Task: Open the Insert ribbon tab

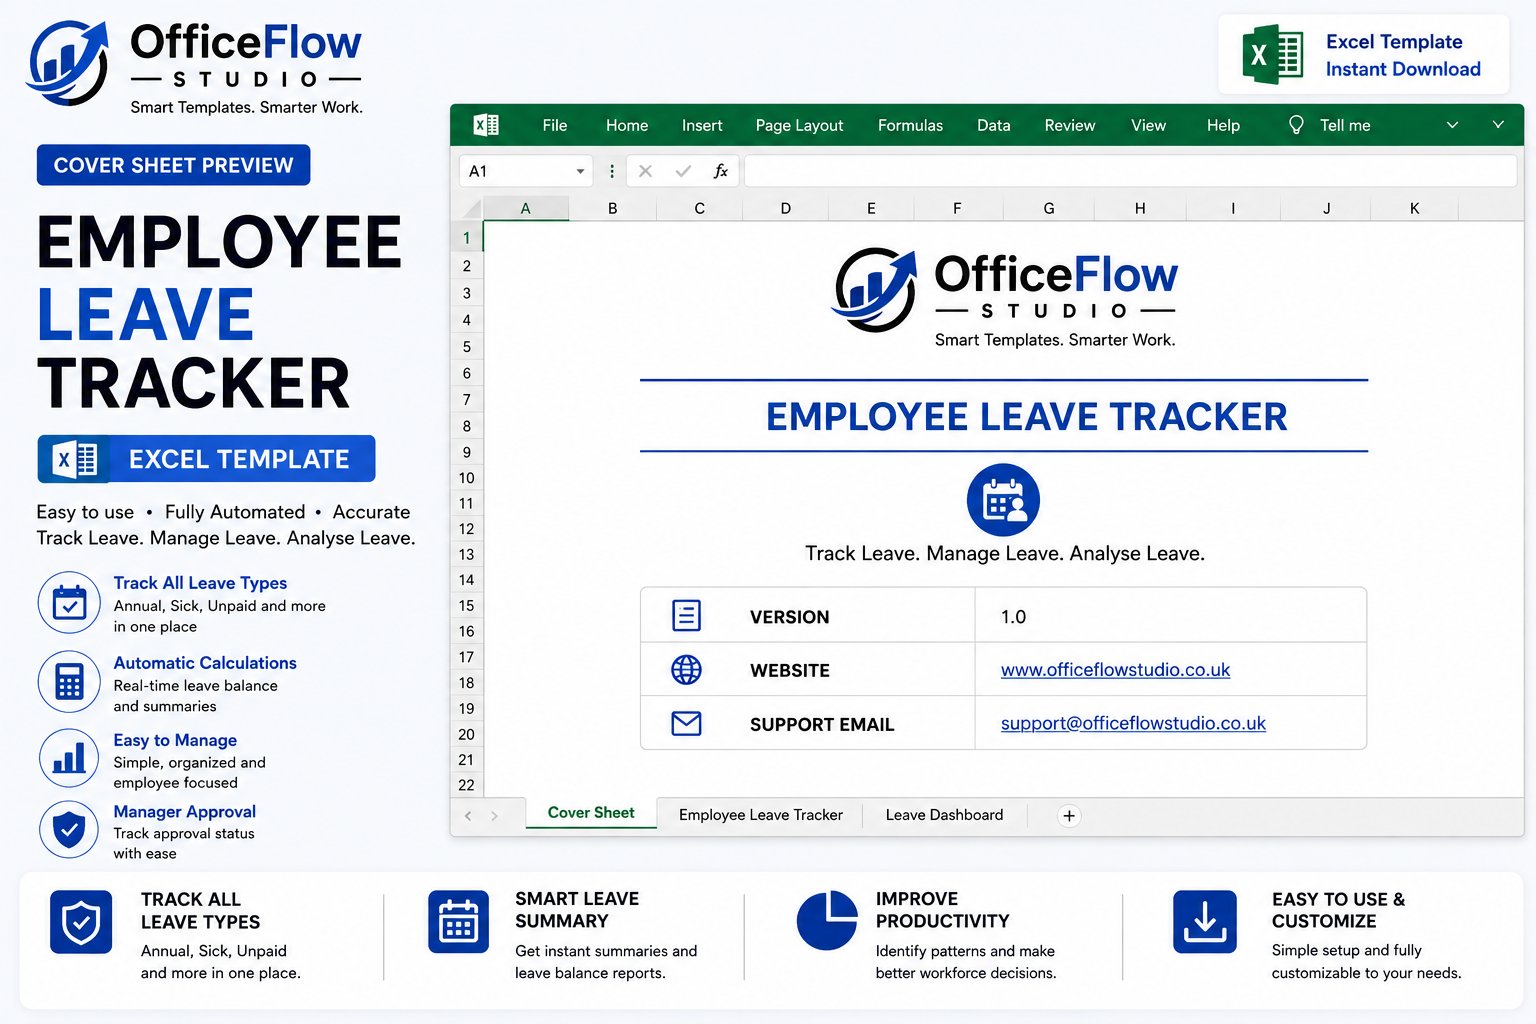Action: [x=702, y=125]
